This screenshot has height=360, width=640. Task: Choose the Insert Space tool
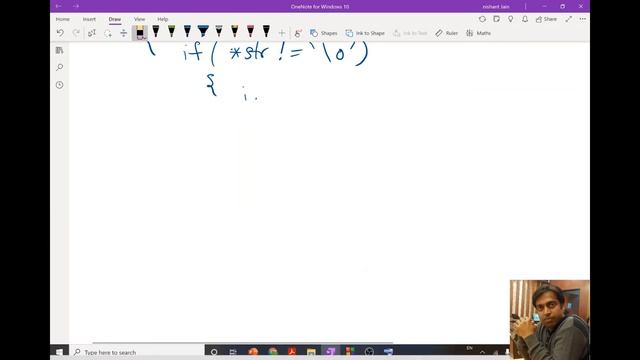[x=124, y=33]
